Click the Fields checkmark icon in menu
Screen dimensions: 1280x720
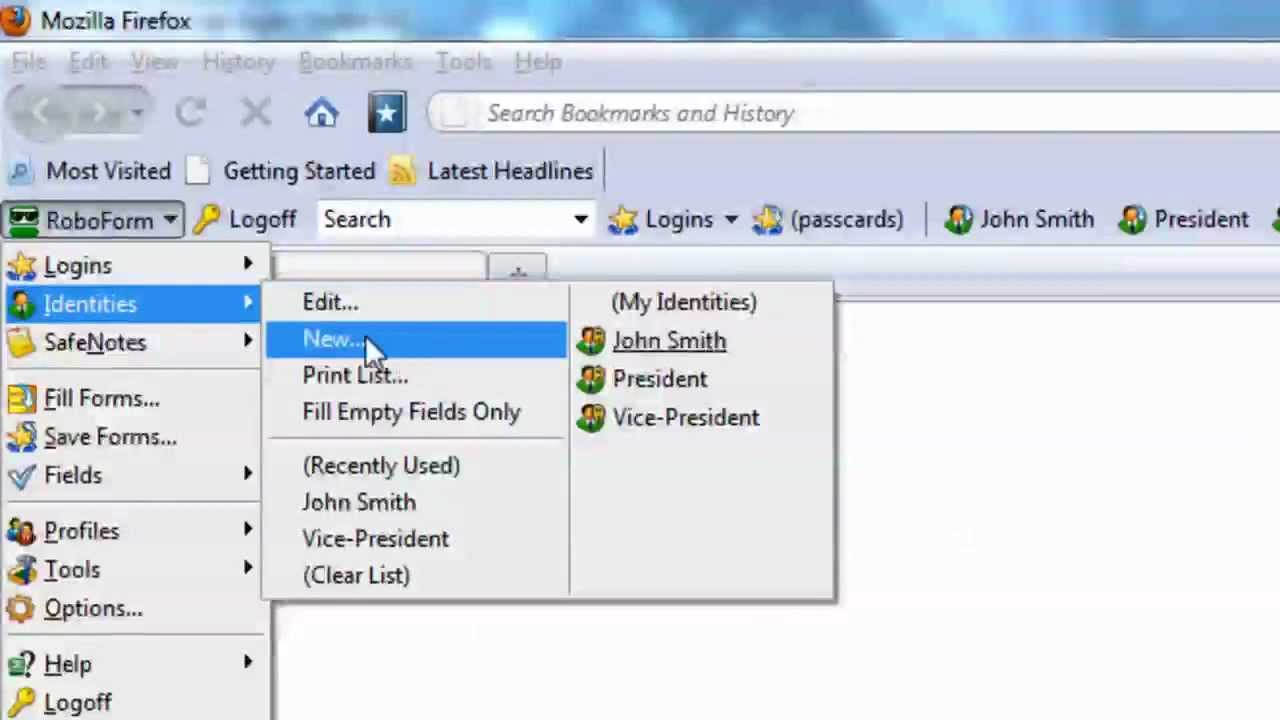21,475
